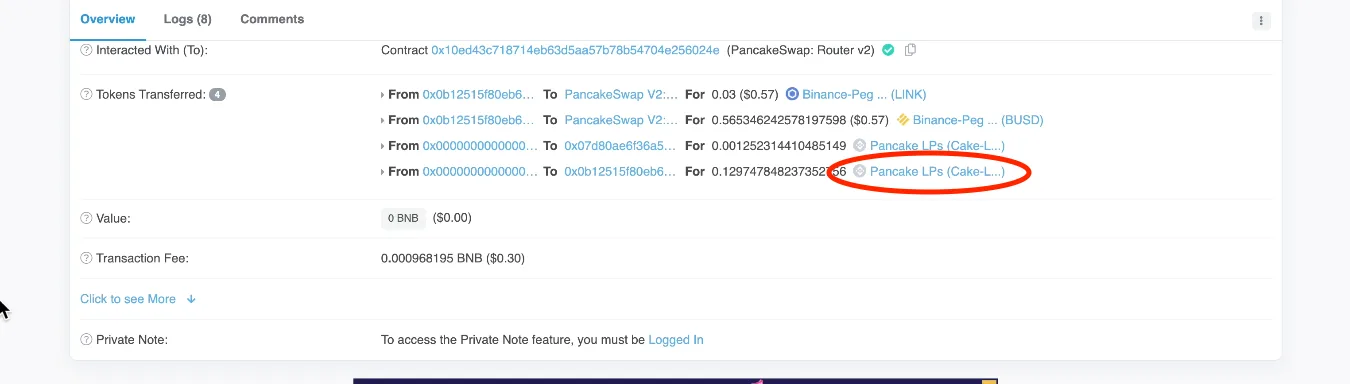Image resolution: width=1350 pixels, height=384 pixels.
Task: Click help icon beside Value
Action: (86, 217)
